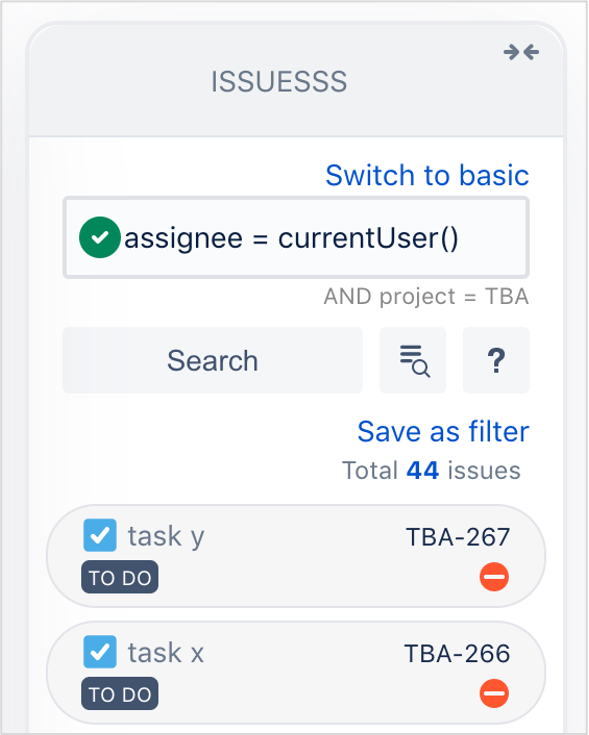Open JQL help with question mark icon
The height and width of the screenshot is (735, 589).
pos(496,360)
